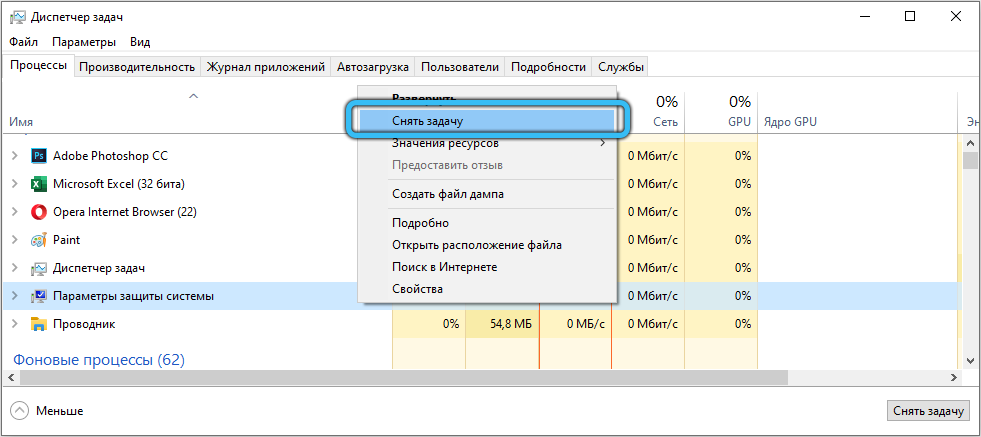The width and height of the screenshot is (981, 437).
Task: Select Создать файл дампа menu entry
Action: (447, 193)
